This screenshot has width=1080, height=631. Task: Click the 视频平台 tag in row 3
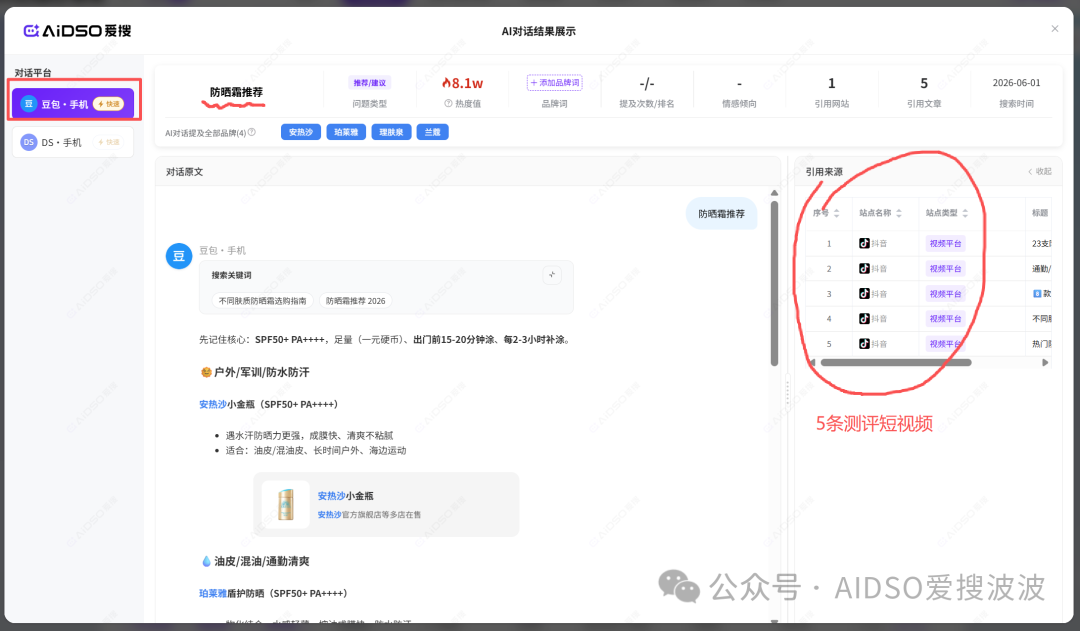coord(945,293)
